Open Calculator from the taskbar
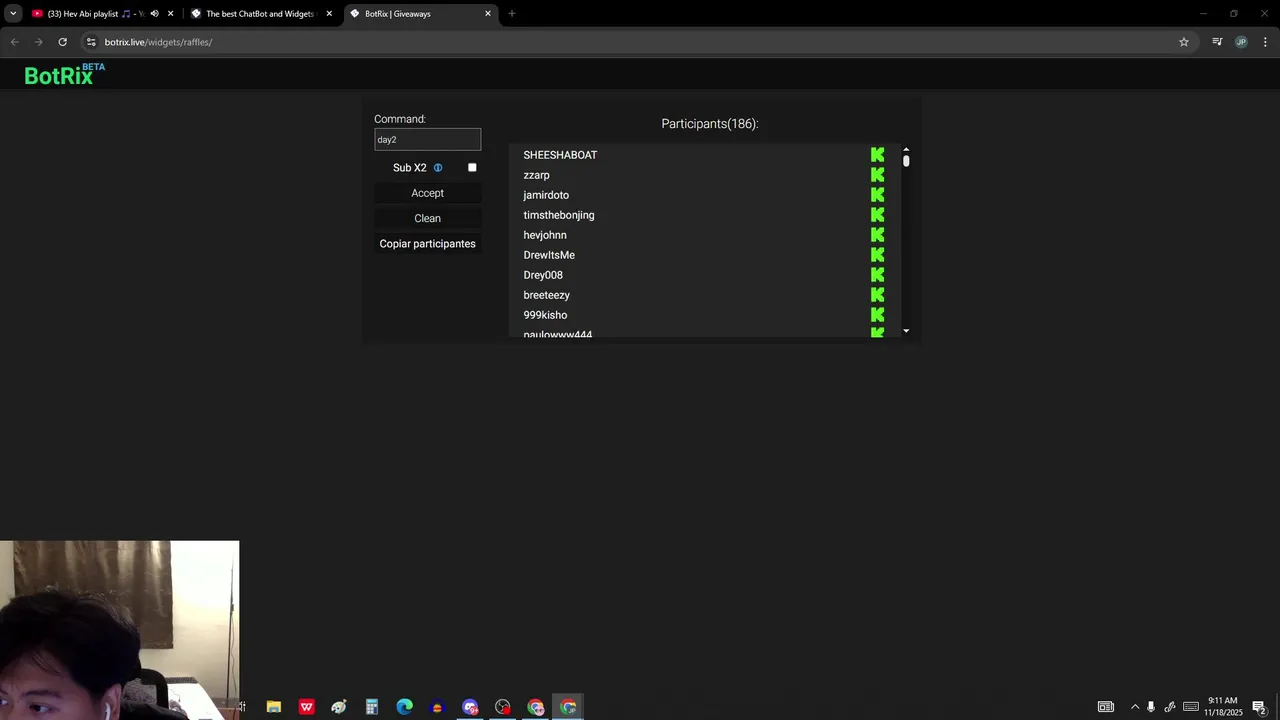 coord(371,707)
